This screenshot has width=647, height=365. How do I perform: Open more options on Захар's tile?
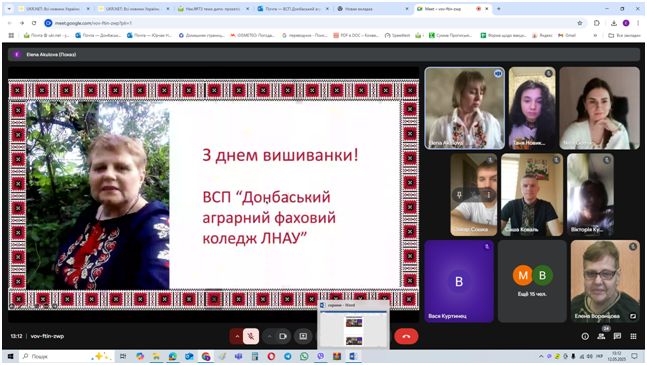(489, 195)
